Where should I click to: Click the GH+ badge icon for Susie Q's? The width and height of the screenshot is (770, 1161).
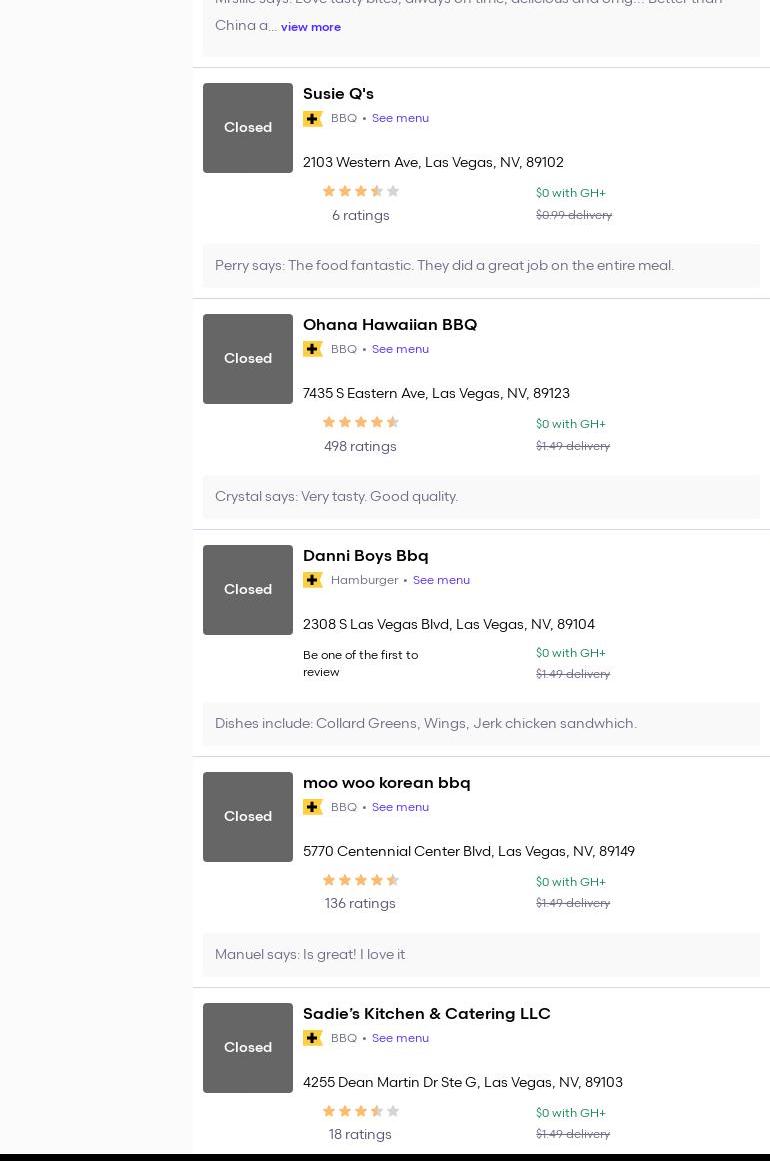tap(313, 118)
